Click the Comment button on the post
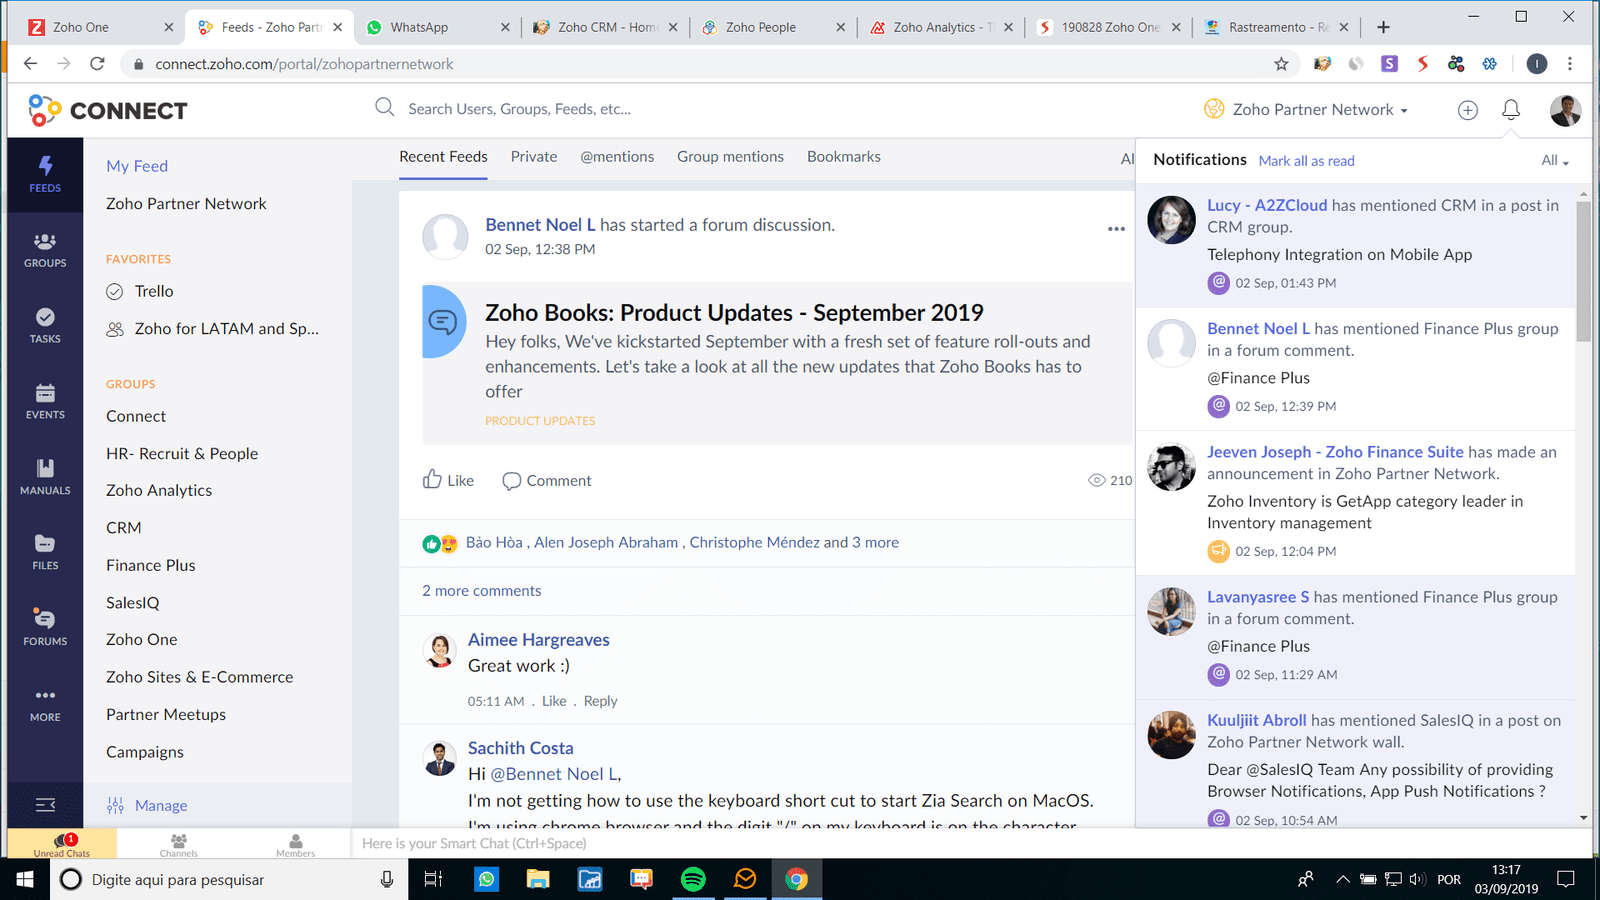This screenshot has width=1600, height=900. point(547,481)
